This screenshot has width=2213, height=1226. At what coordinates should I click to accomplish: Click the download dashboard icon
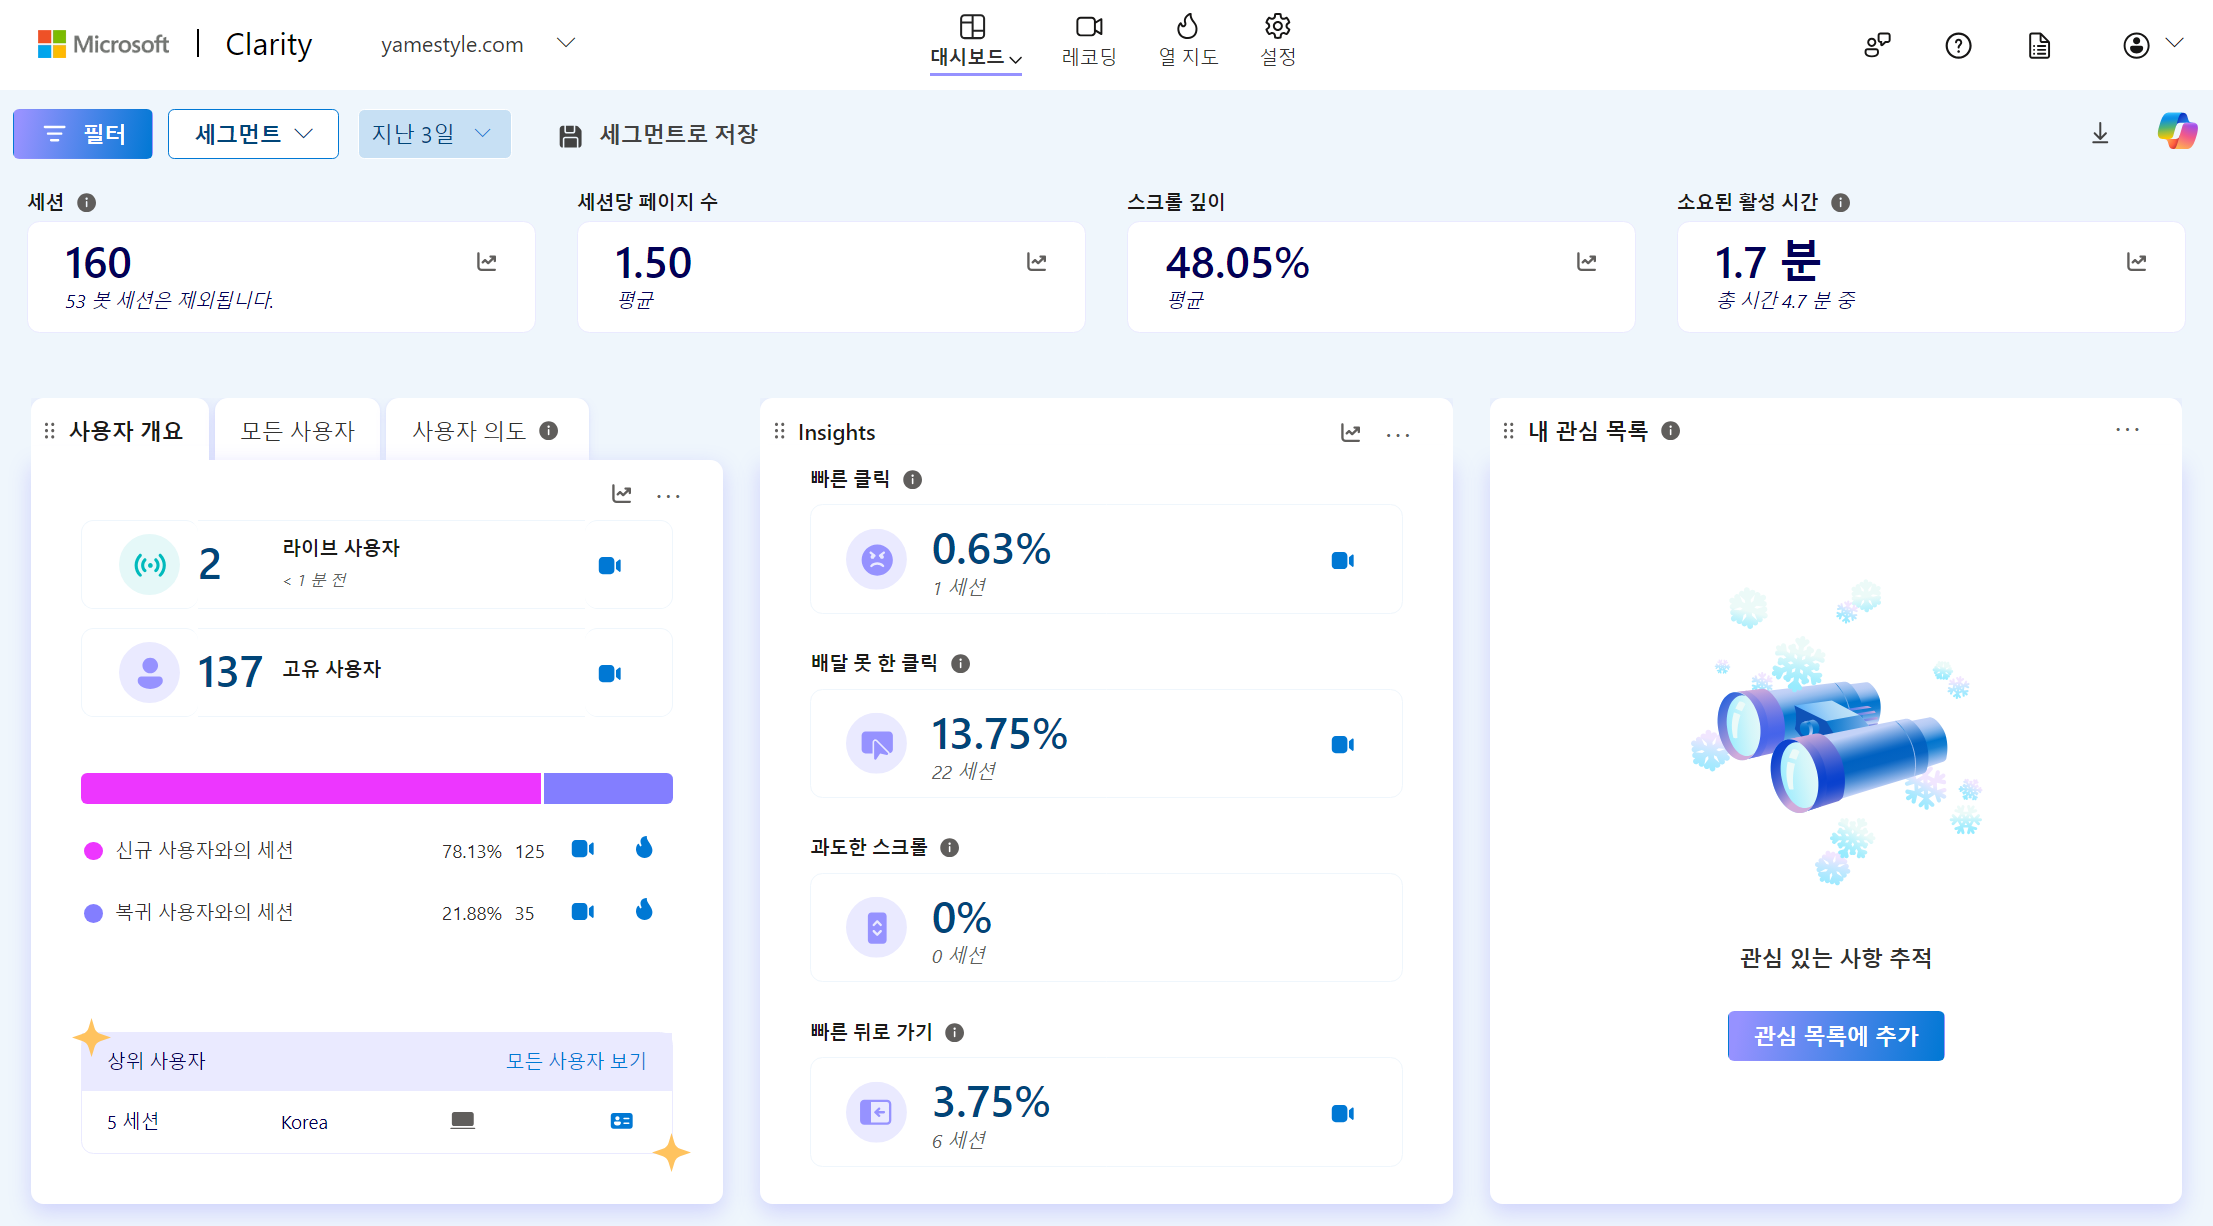(2100, 134)
